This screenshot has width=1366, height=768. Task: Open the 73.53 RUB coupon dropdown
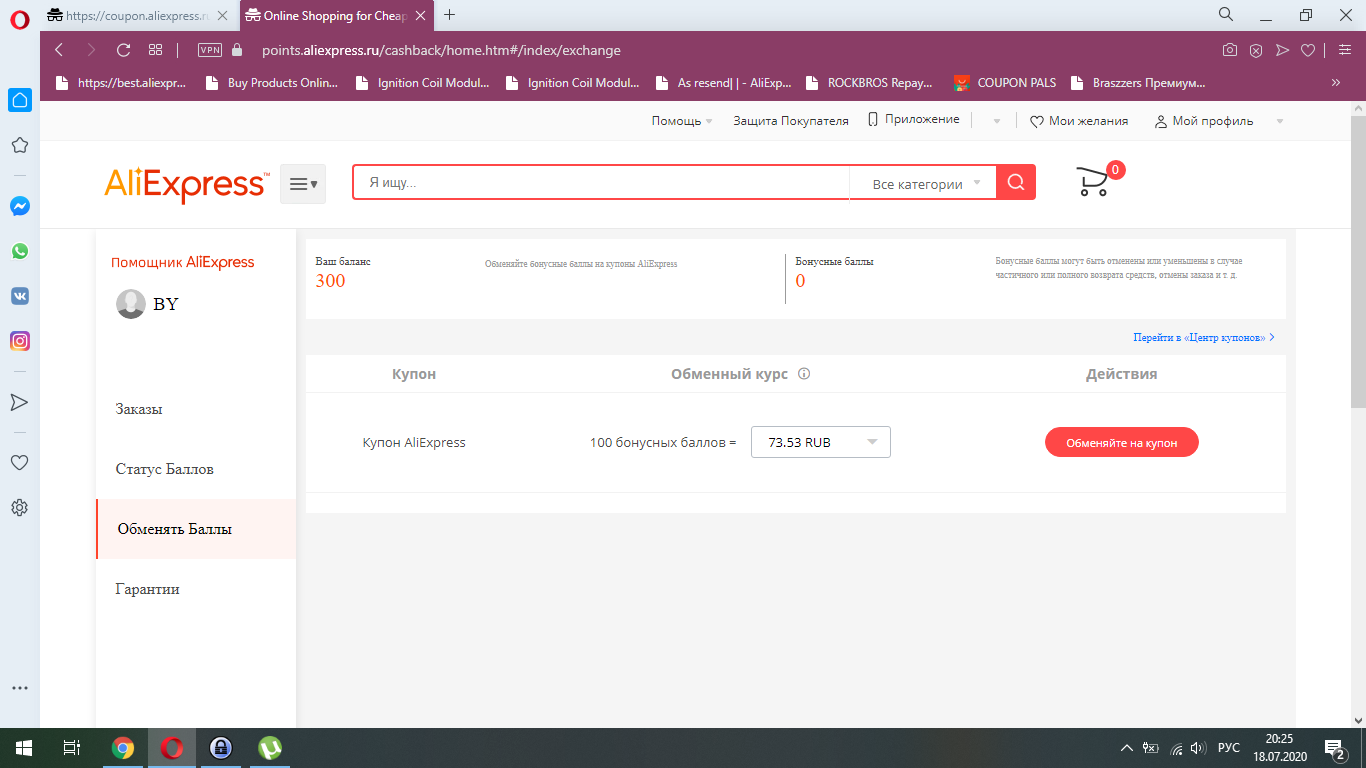tap(821, 442)
